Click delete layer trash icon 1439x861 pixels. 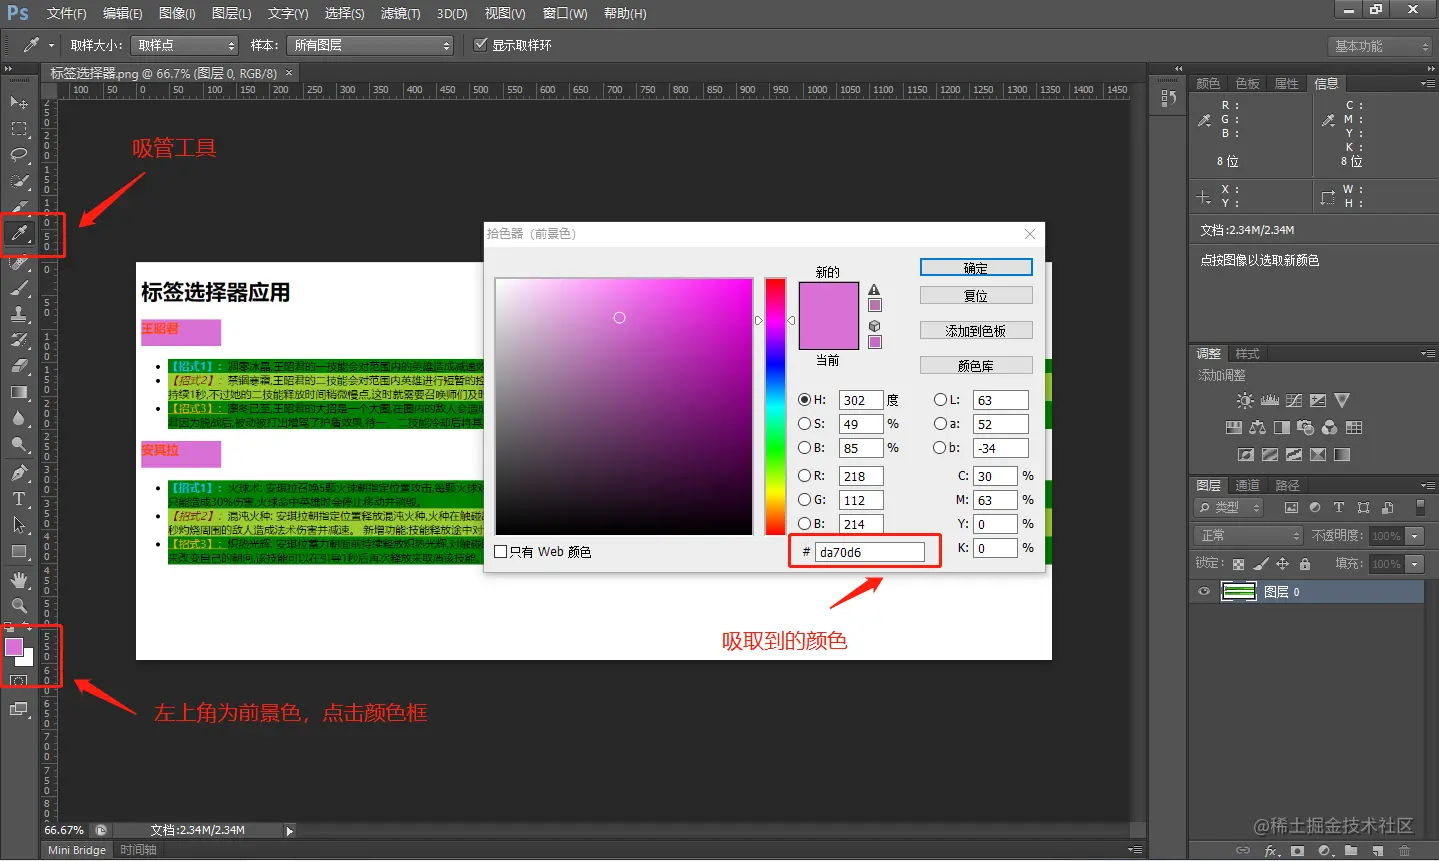(1404, 851)
